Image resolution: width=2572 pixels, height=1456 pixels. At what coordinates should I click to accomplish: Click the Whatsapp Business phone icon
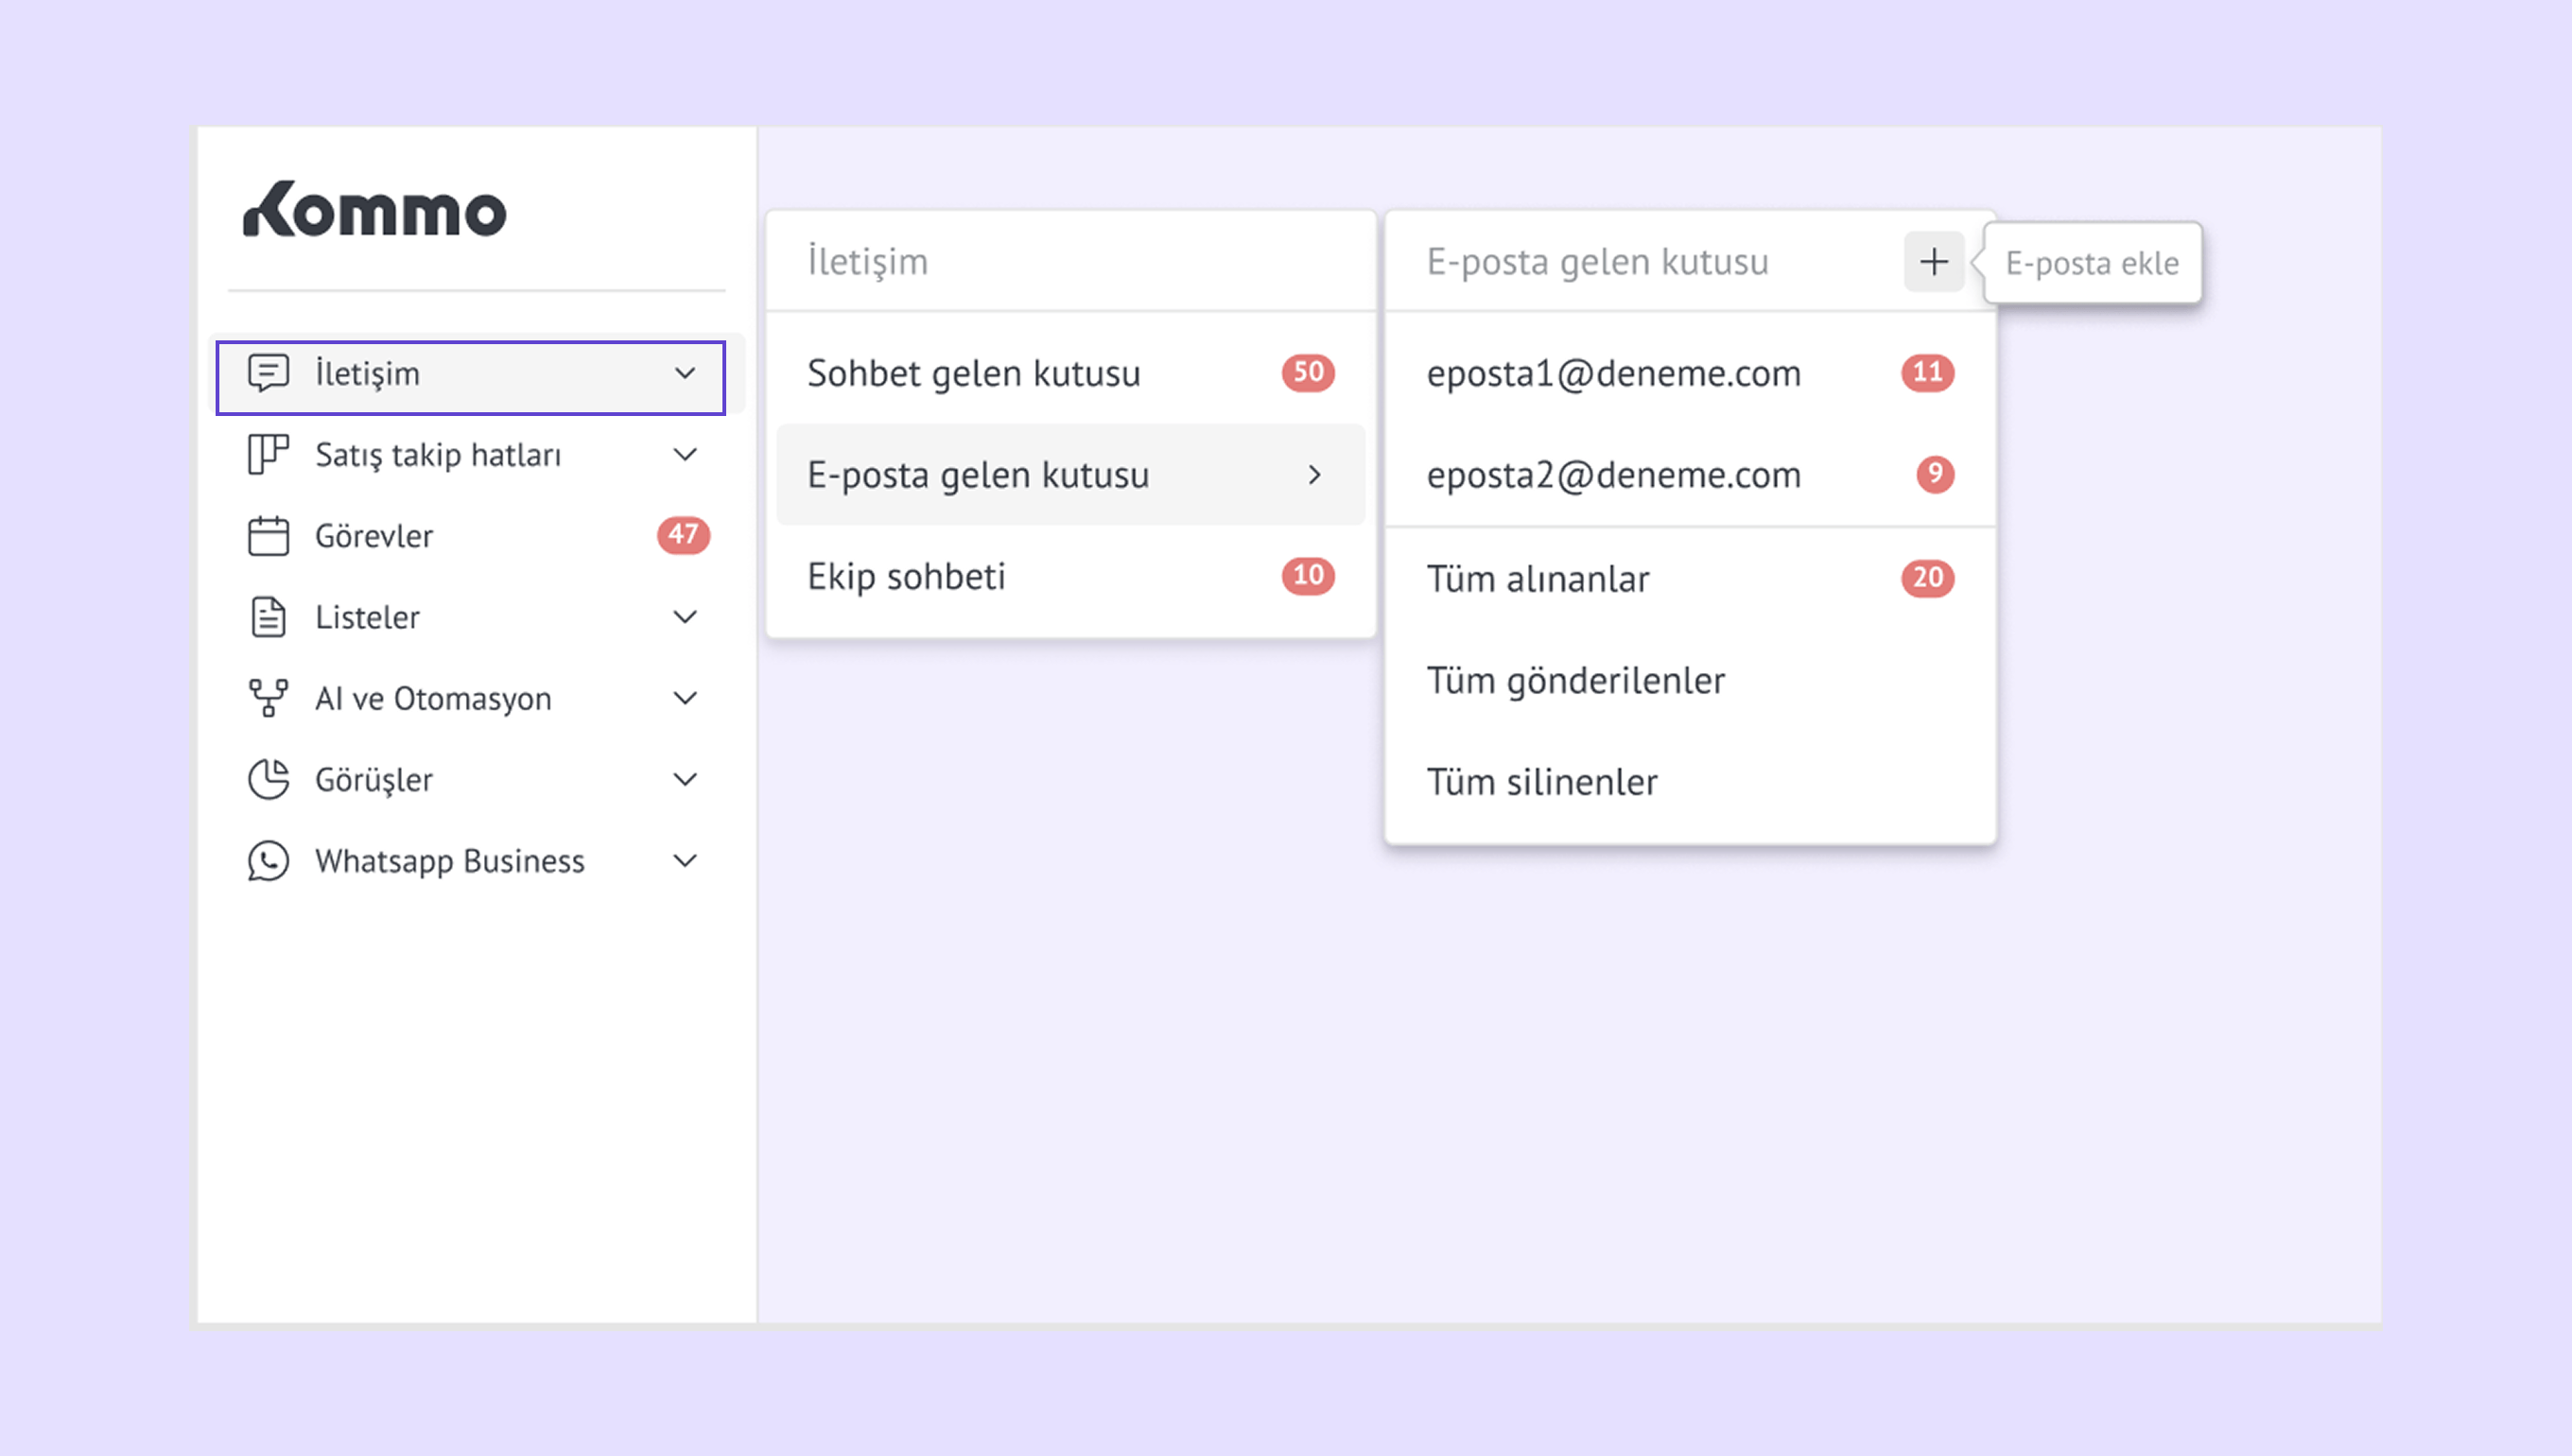pyautogui.click(x=268, y=861)
